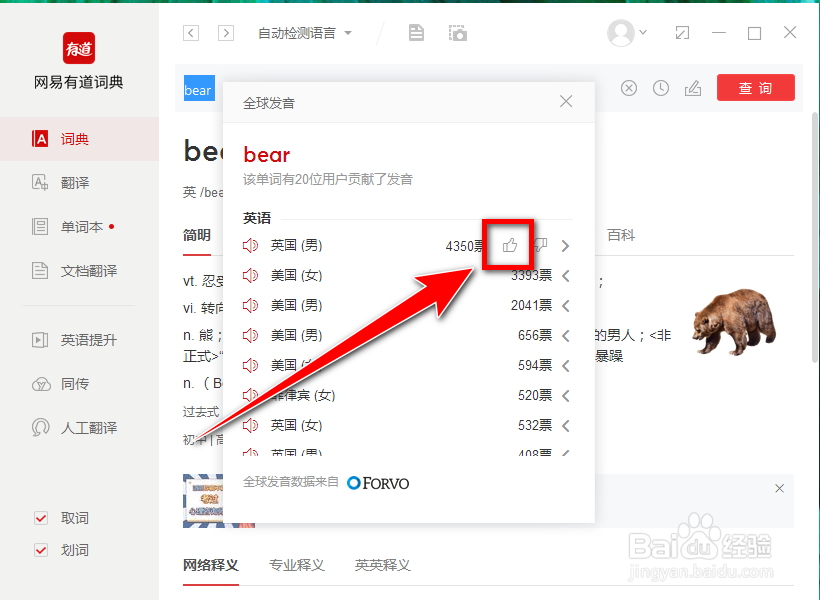Click the bear picture thumbnail
Image resolution: width=820 pixels, height=600 pixels.
pos(734,321)
